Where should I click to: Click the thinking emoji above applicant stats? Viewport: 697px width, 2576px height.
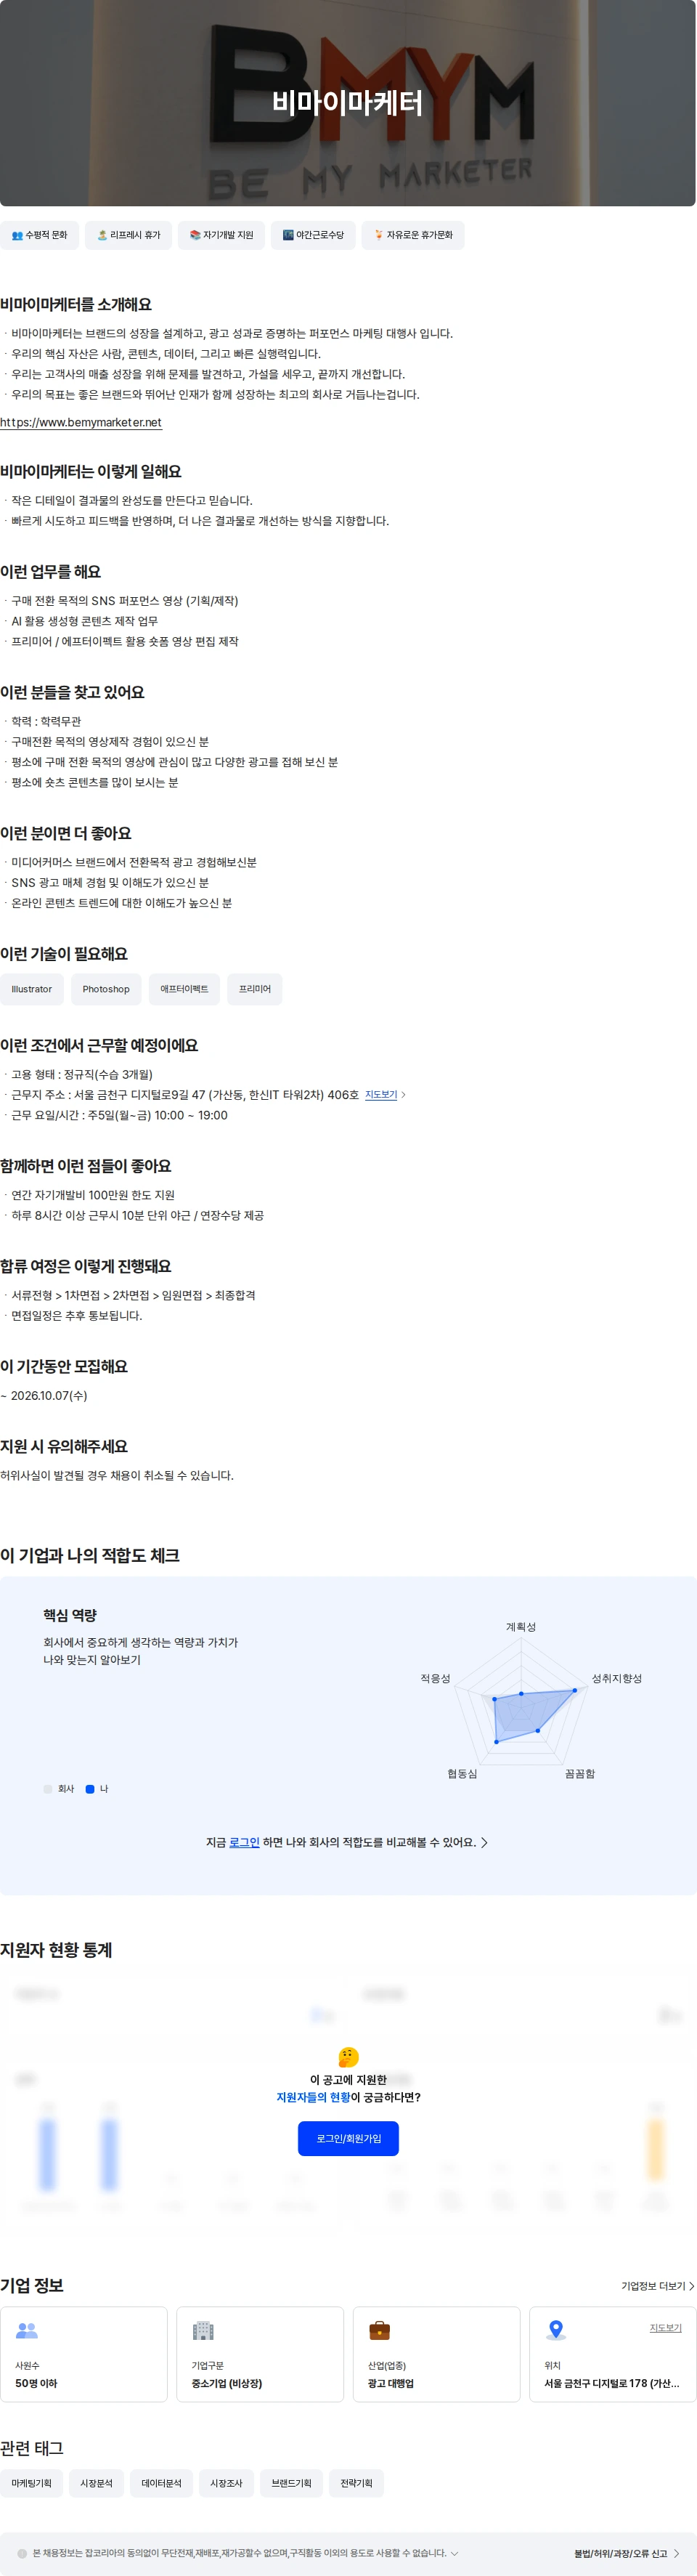(x=348, y=2057)
